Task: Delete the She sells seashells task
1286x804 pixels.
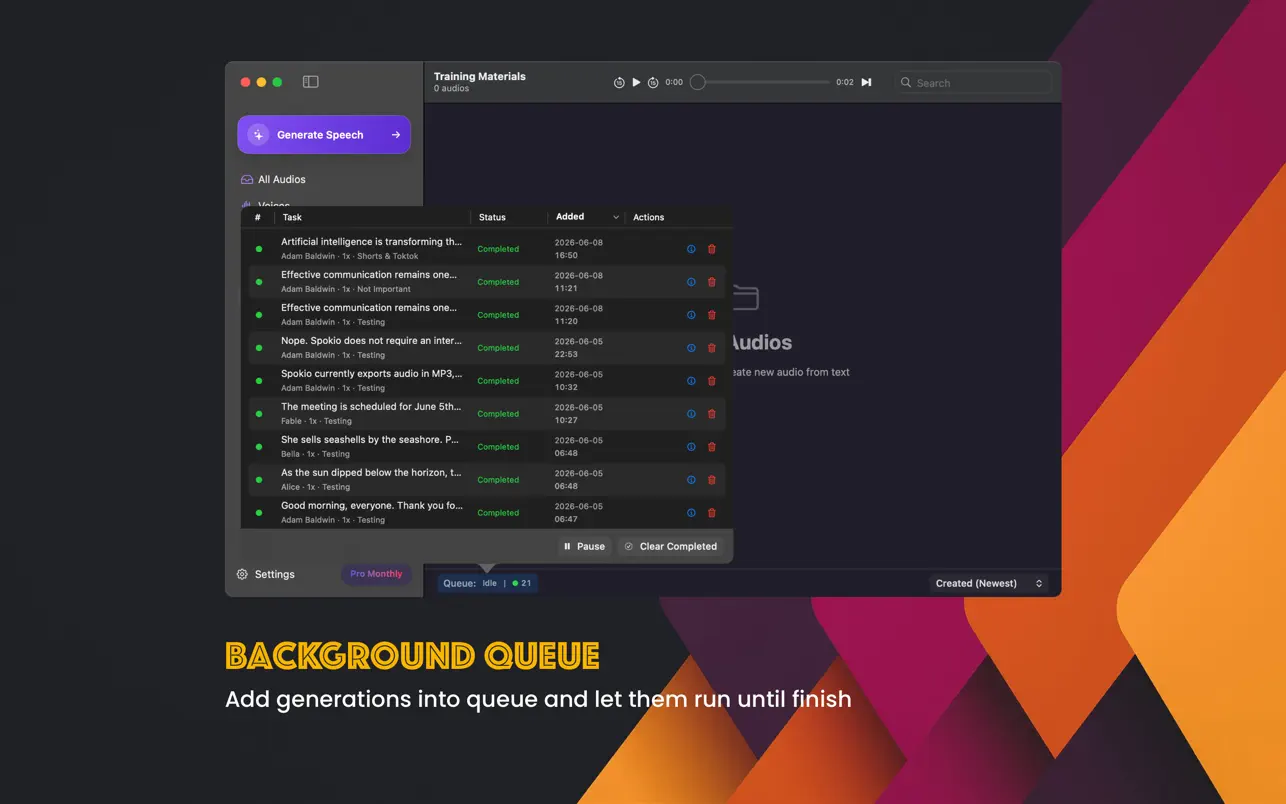Action: coord(712,447)
